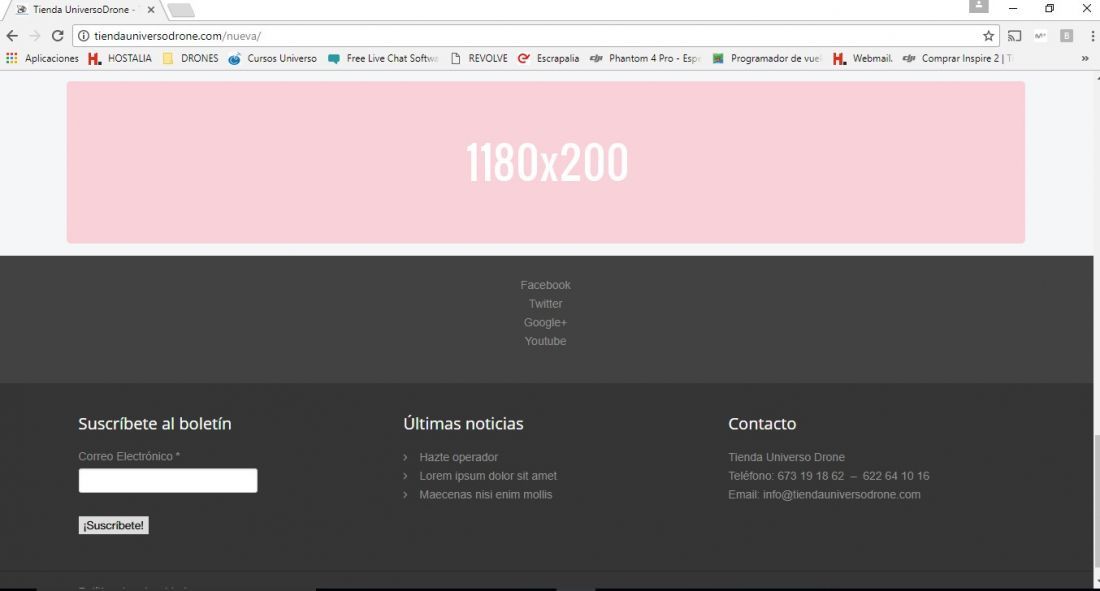1100x591 pixels.
Task: Open the Comprar Inspire 2 bookmark
Action: coord(958,58)
